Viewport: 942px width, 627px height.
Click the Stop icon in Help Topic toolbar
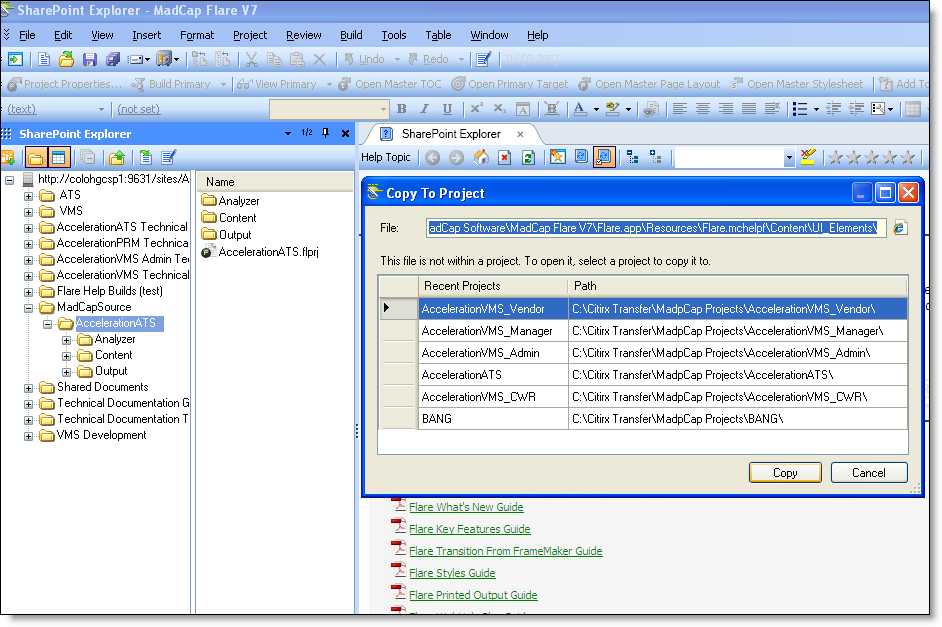[505, 157]
